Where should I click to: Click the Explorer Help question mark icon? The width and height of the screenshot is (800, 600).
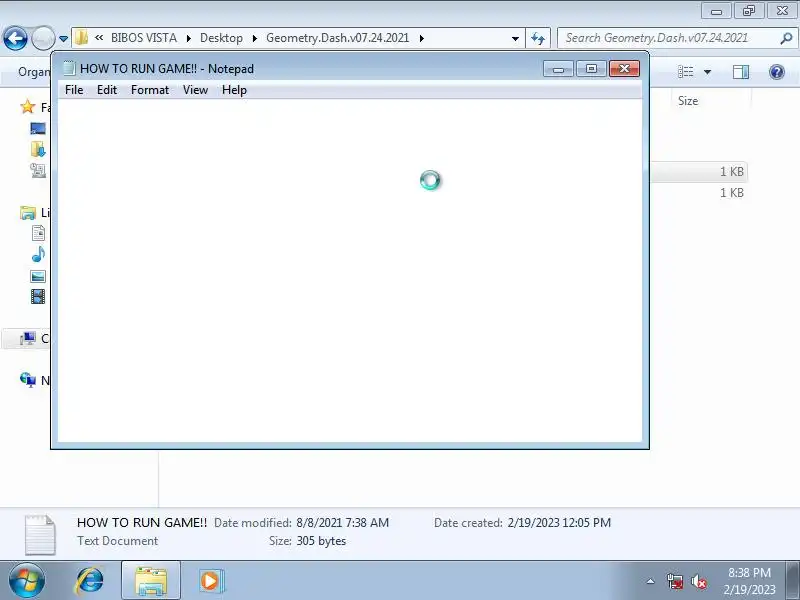pos(777,72)
